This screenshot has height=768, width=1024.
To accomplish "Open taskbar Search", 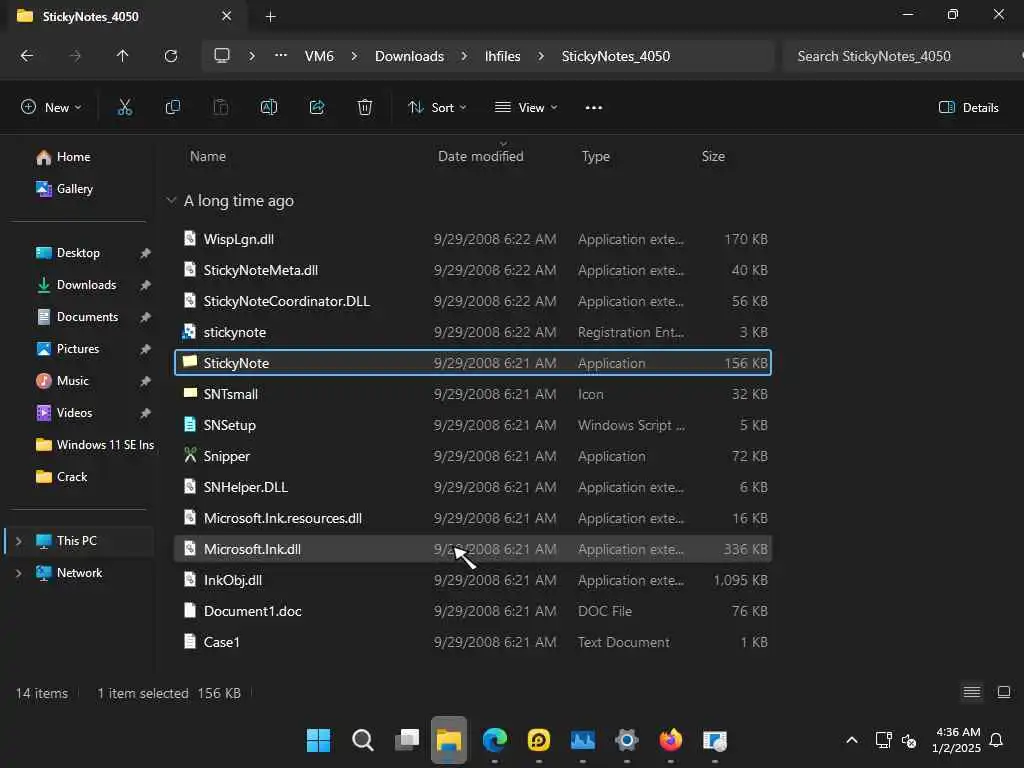I will click(x=362, y=741).
